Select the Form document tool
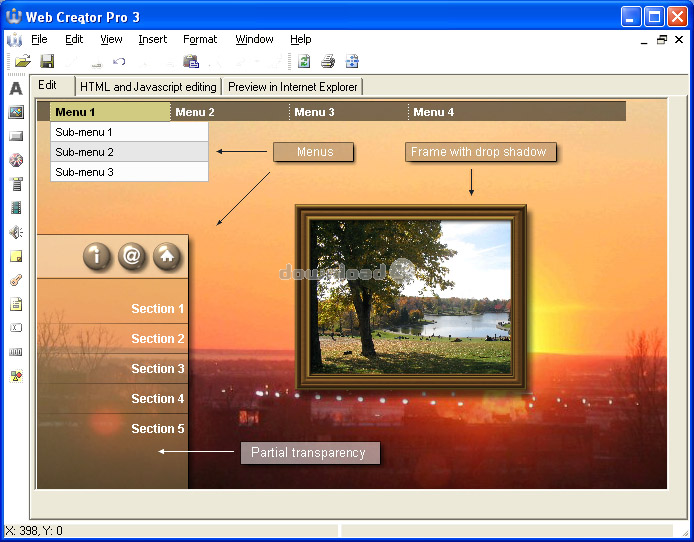This screenshot has width=694, height=542. 16,304
